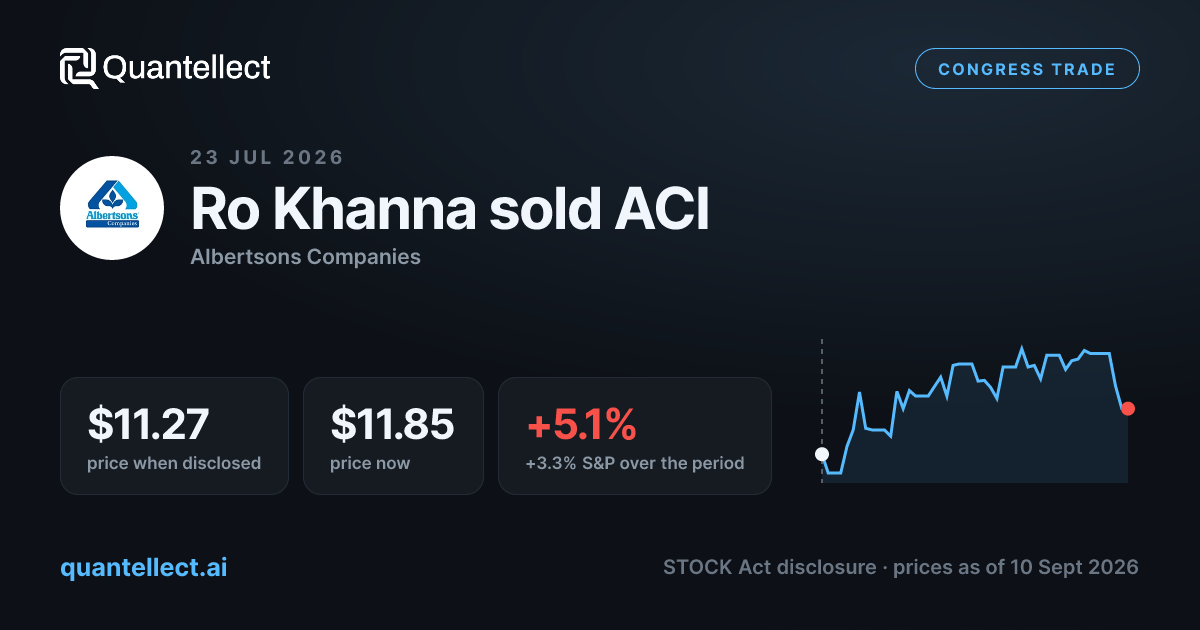Select the Congress Trade badge
Viewport: 1200px width, 630px height.
[x=1027, y=69]
